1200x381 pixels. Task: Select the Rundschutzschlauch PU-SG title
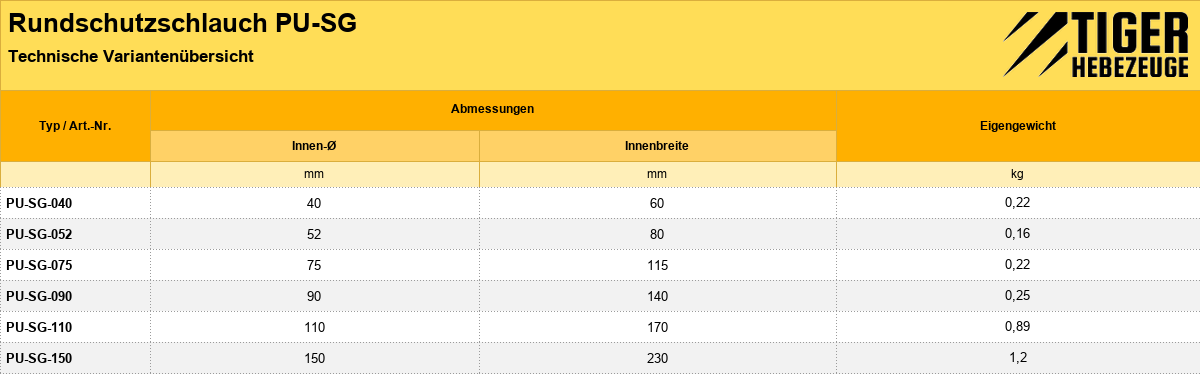182,23
